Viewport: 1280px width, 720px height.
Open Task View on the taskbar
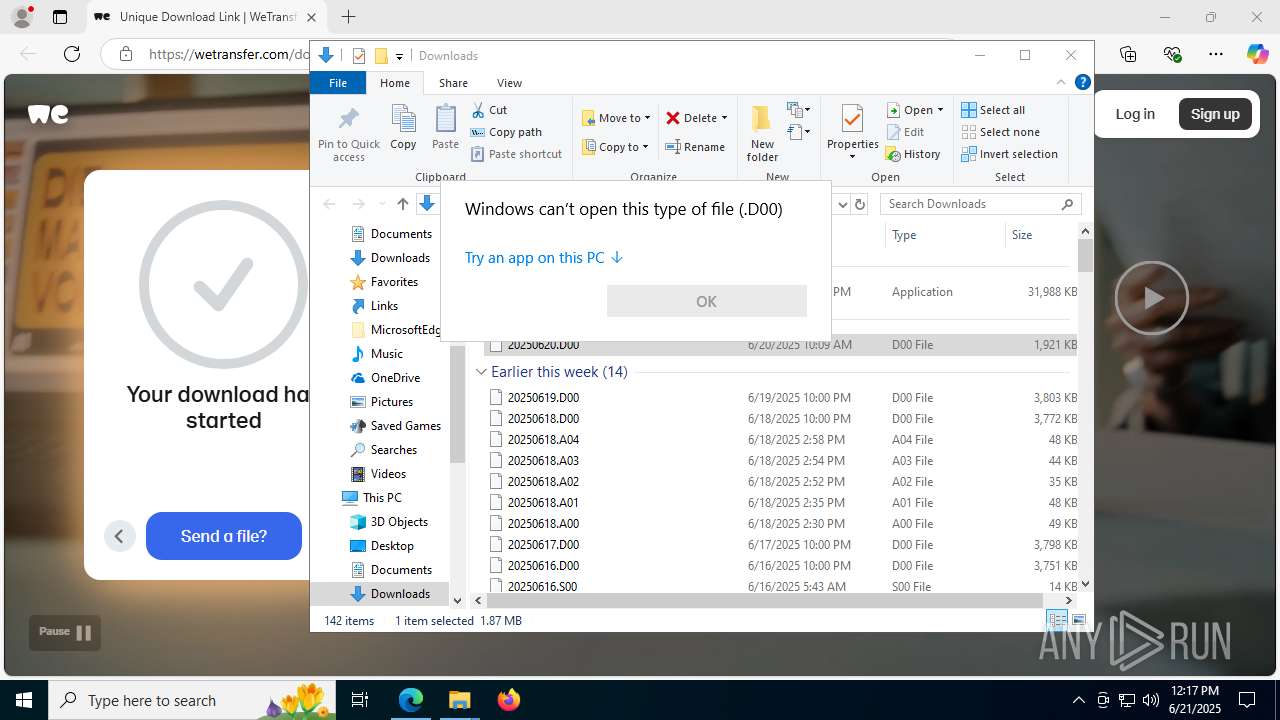361,700
